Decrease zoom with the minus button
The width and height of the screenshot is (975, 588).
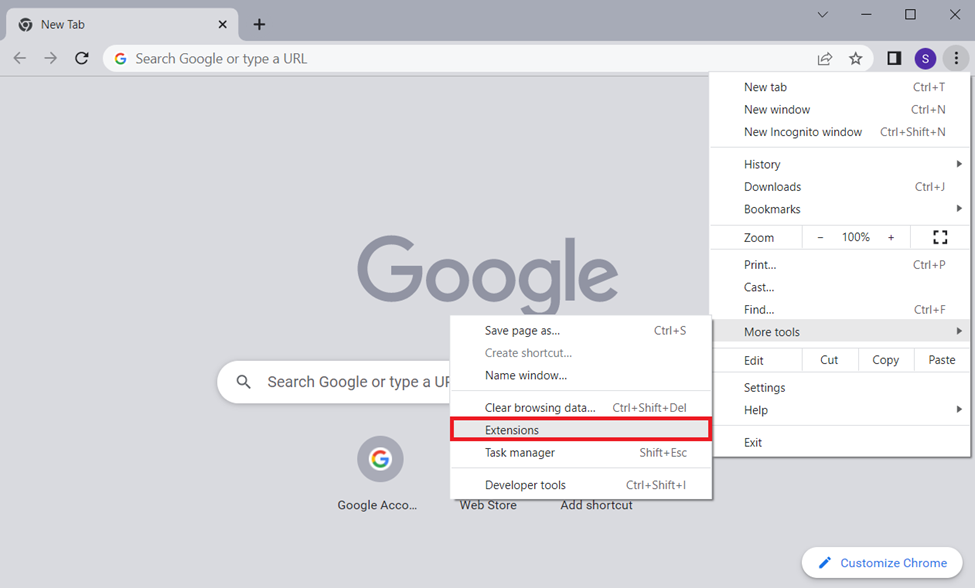[820, 237]
